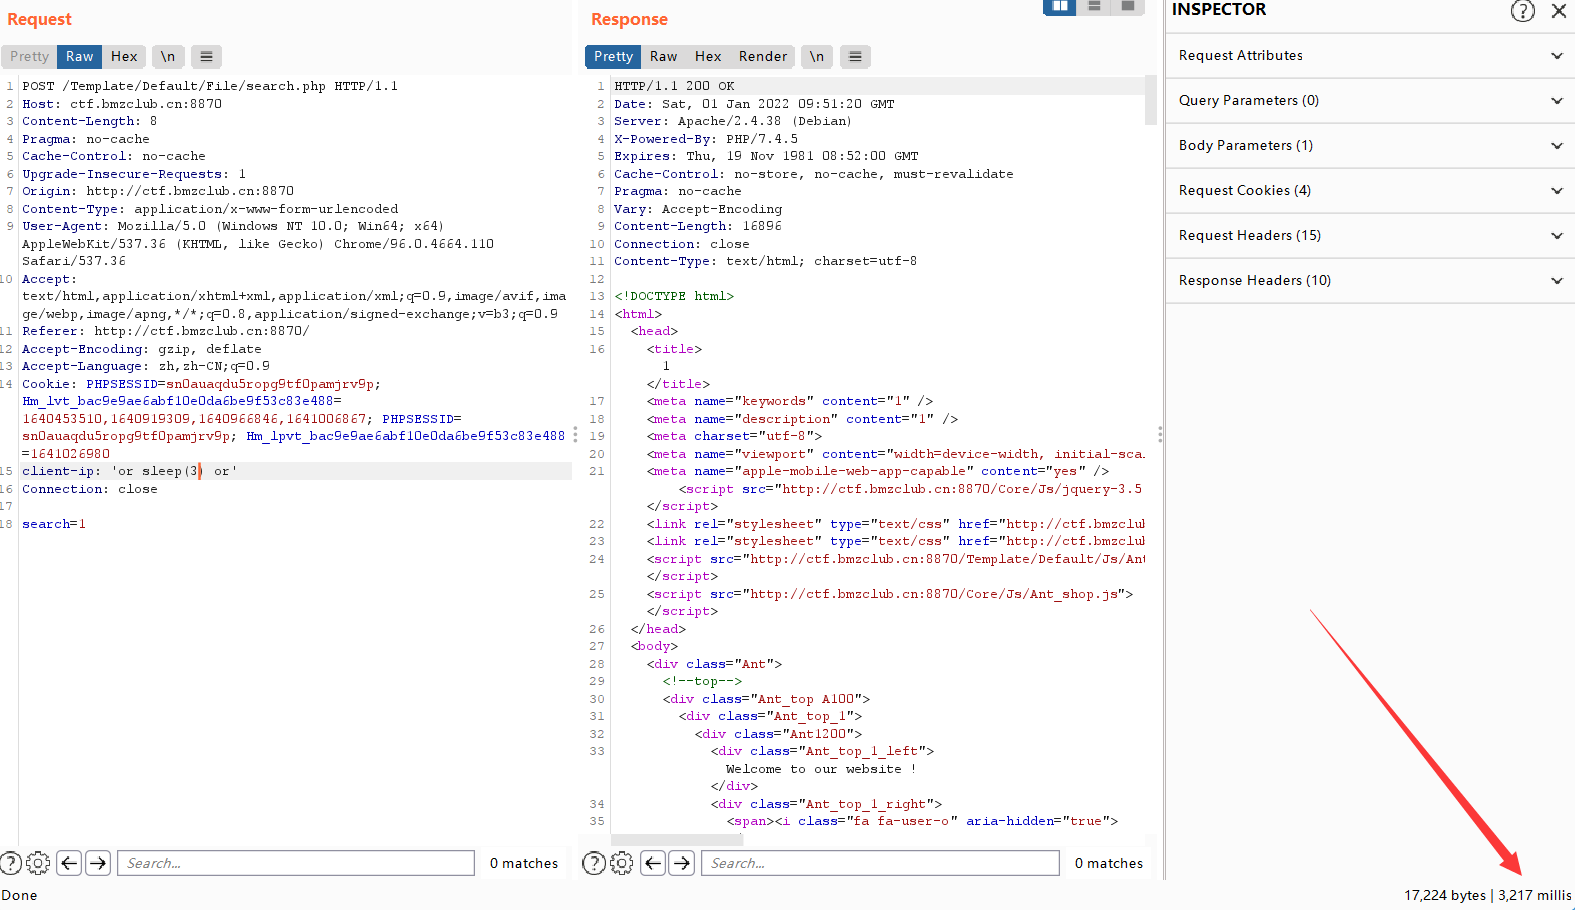Expand Query Parameters (0) section
The width and height of the screenshot is (1575, 910).
click(1370, 101)
